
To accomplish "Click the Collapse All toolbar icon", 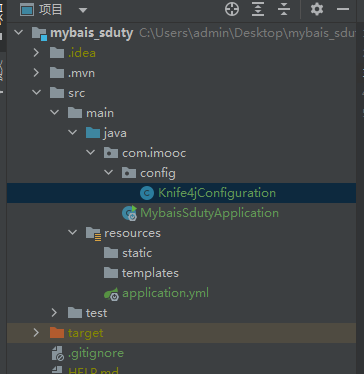I will coord(284,9).
